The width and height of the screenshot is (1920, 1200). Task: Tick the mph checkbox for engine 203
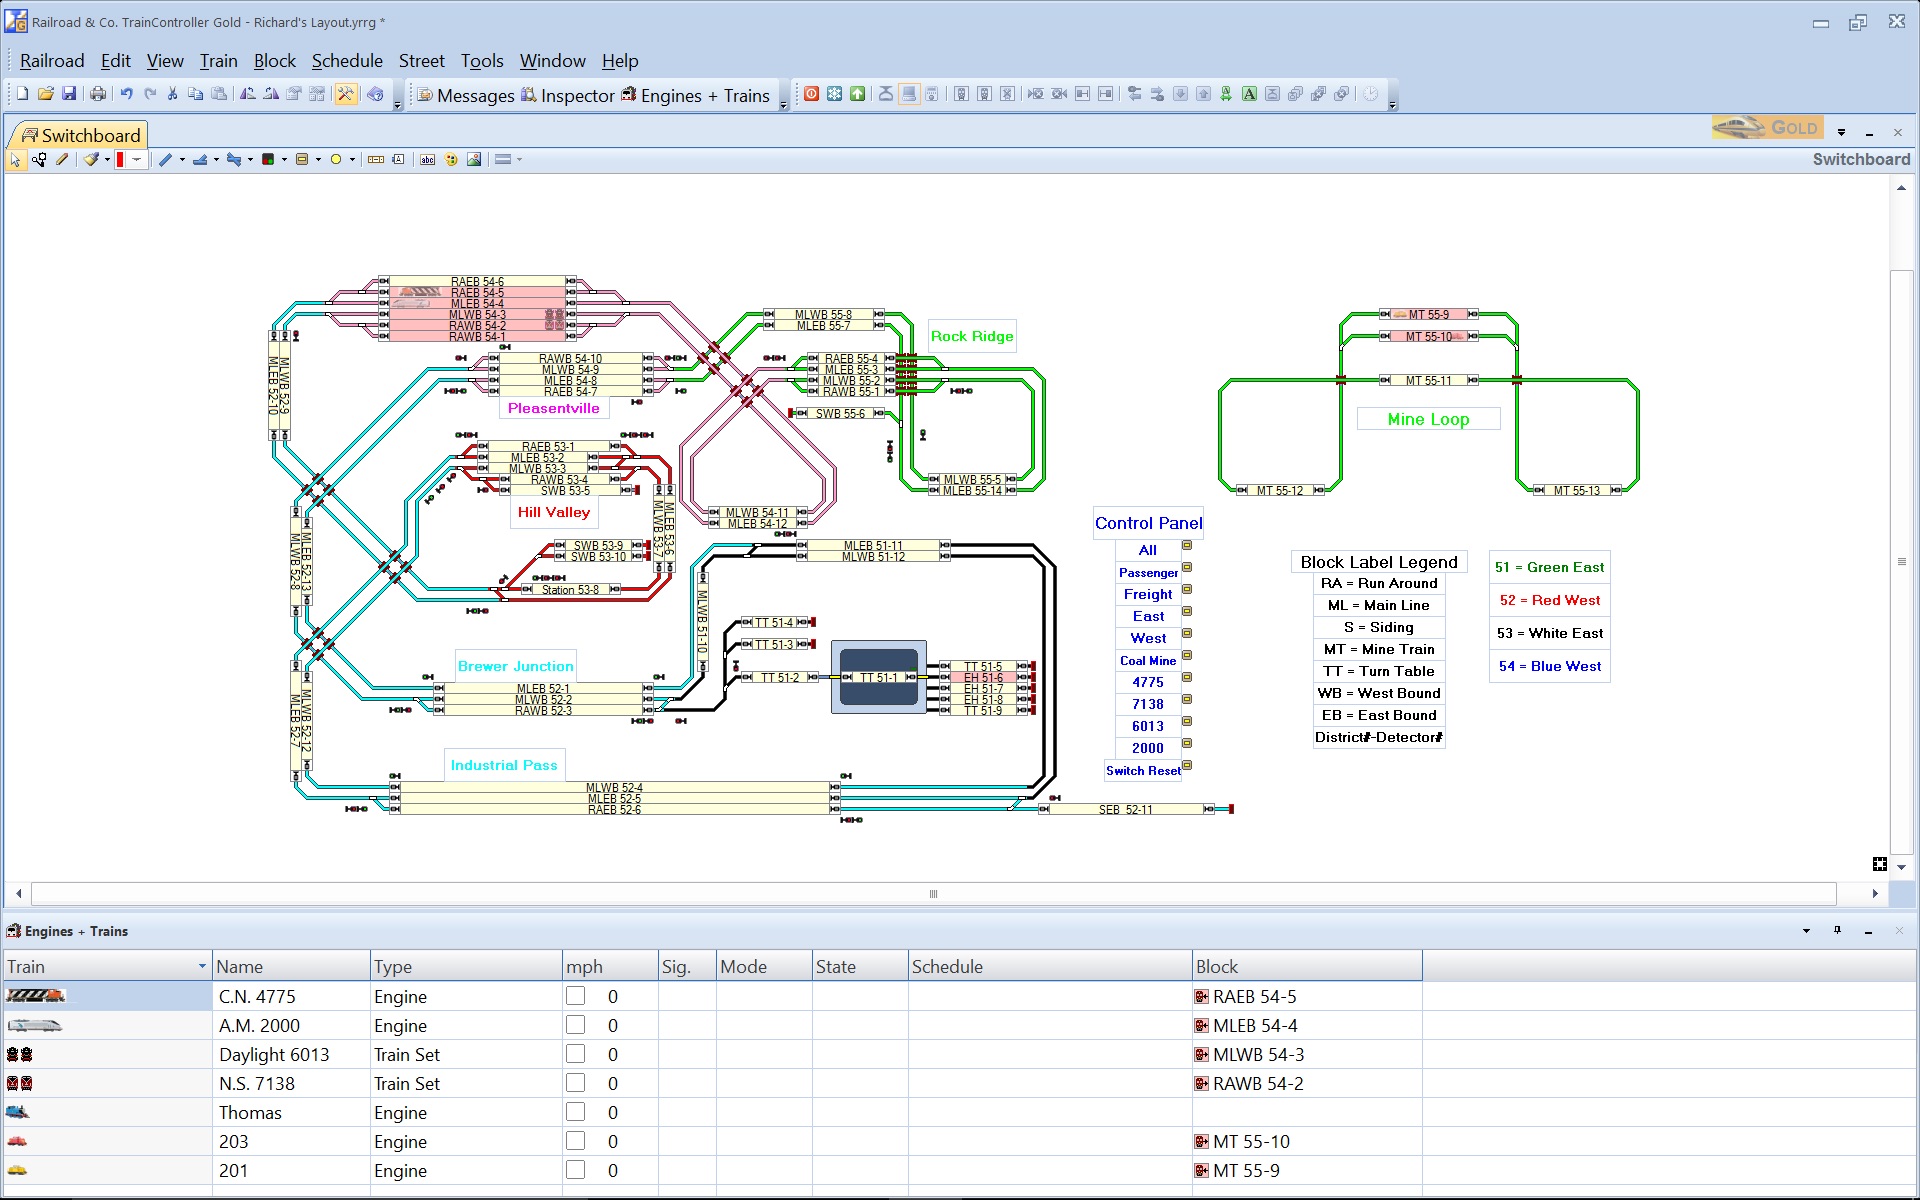575,1141
